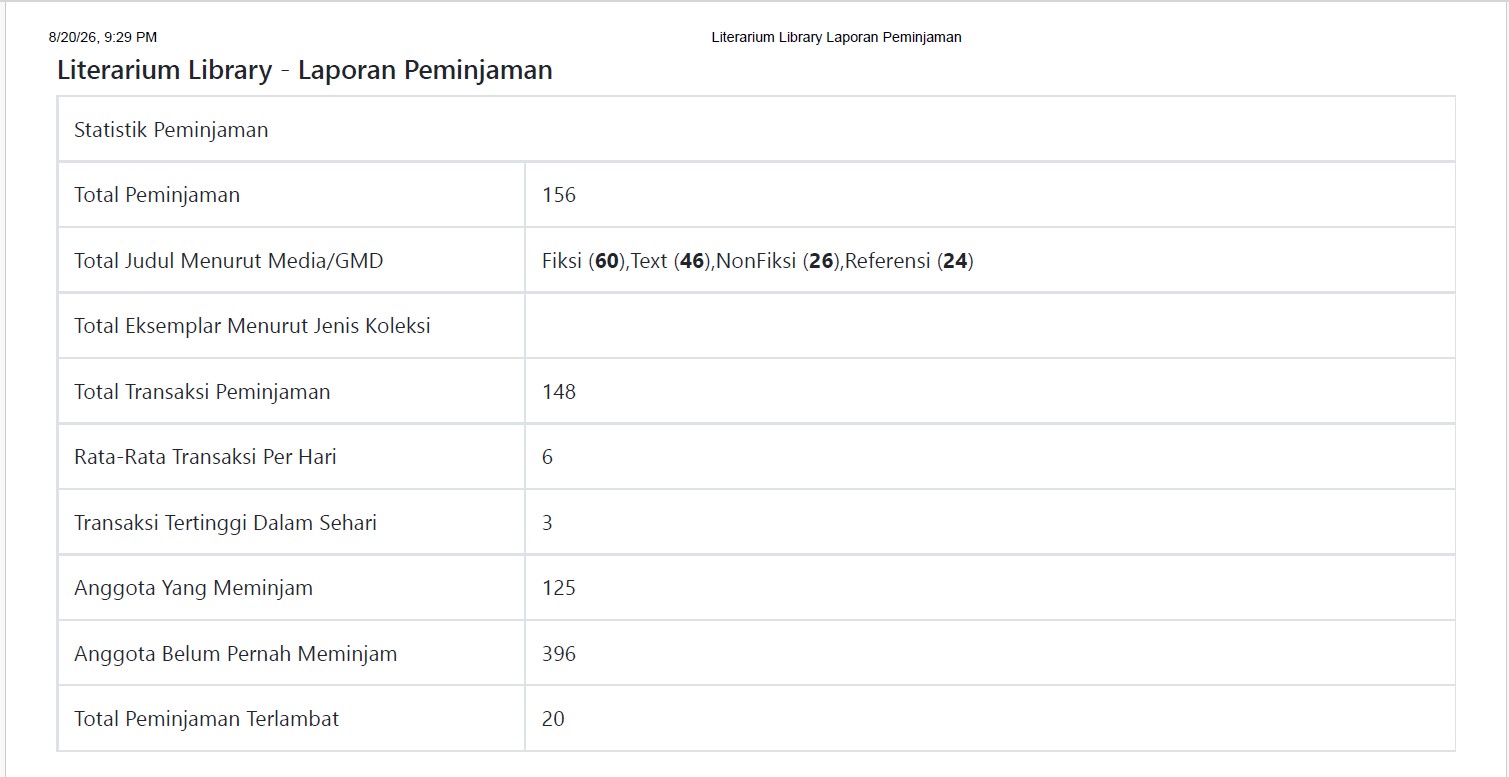
Task: Click the Total Transaksi Peminjaman label
Action: tap(202, 392)
